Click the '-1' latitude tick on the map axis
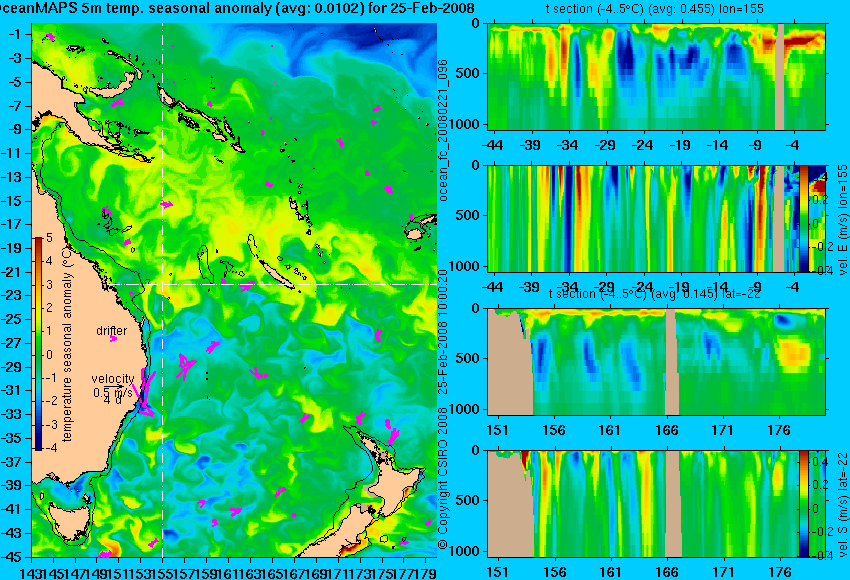This screenshot has height=580, width=850. [15, 34]
